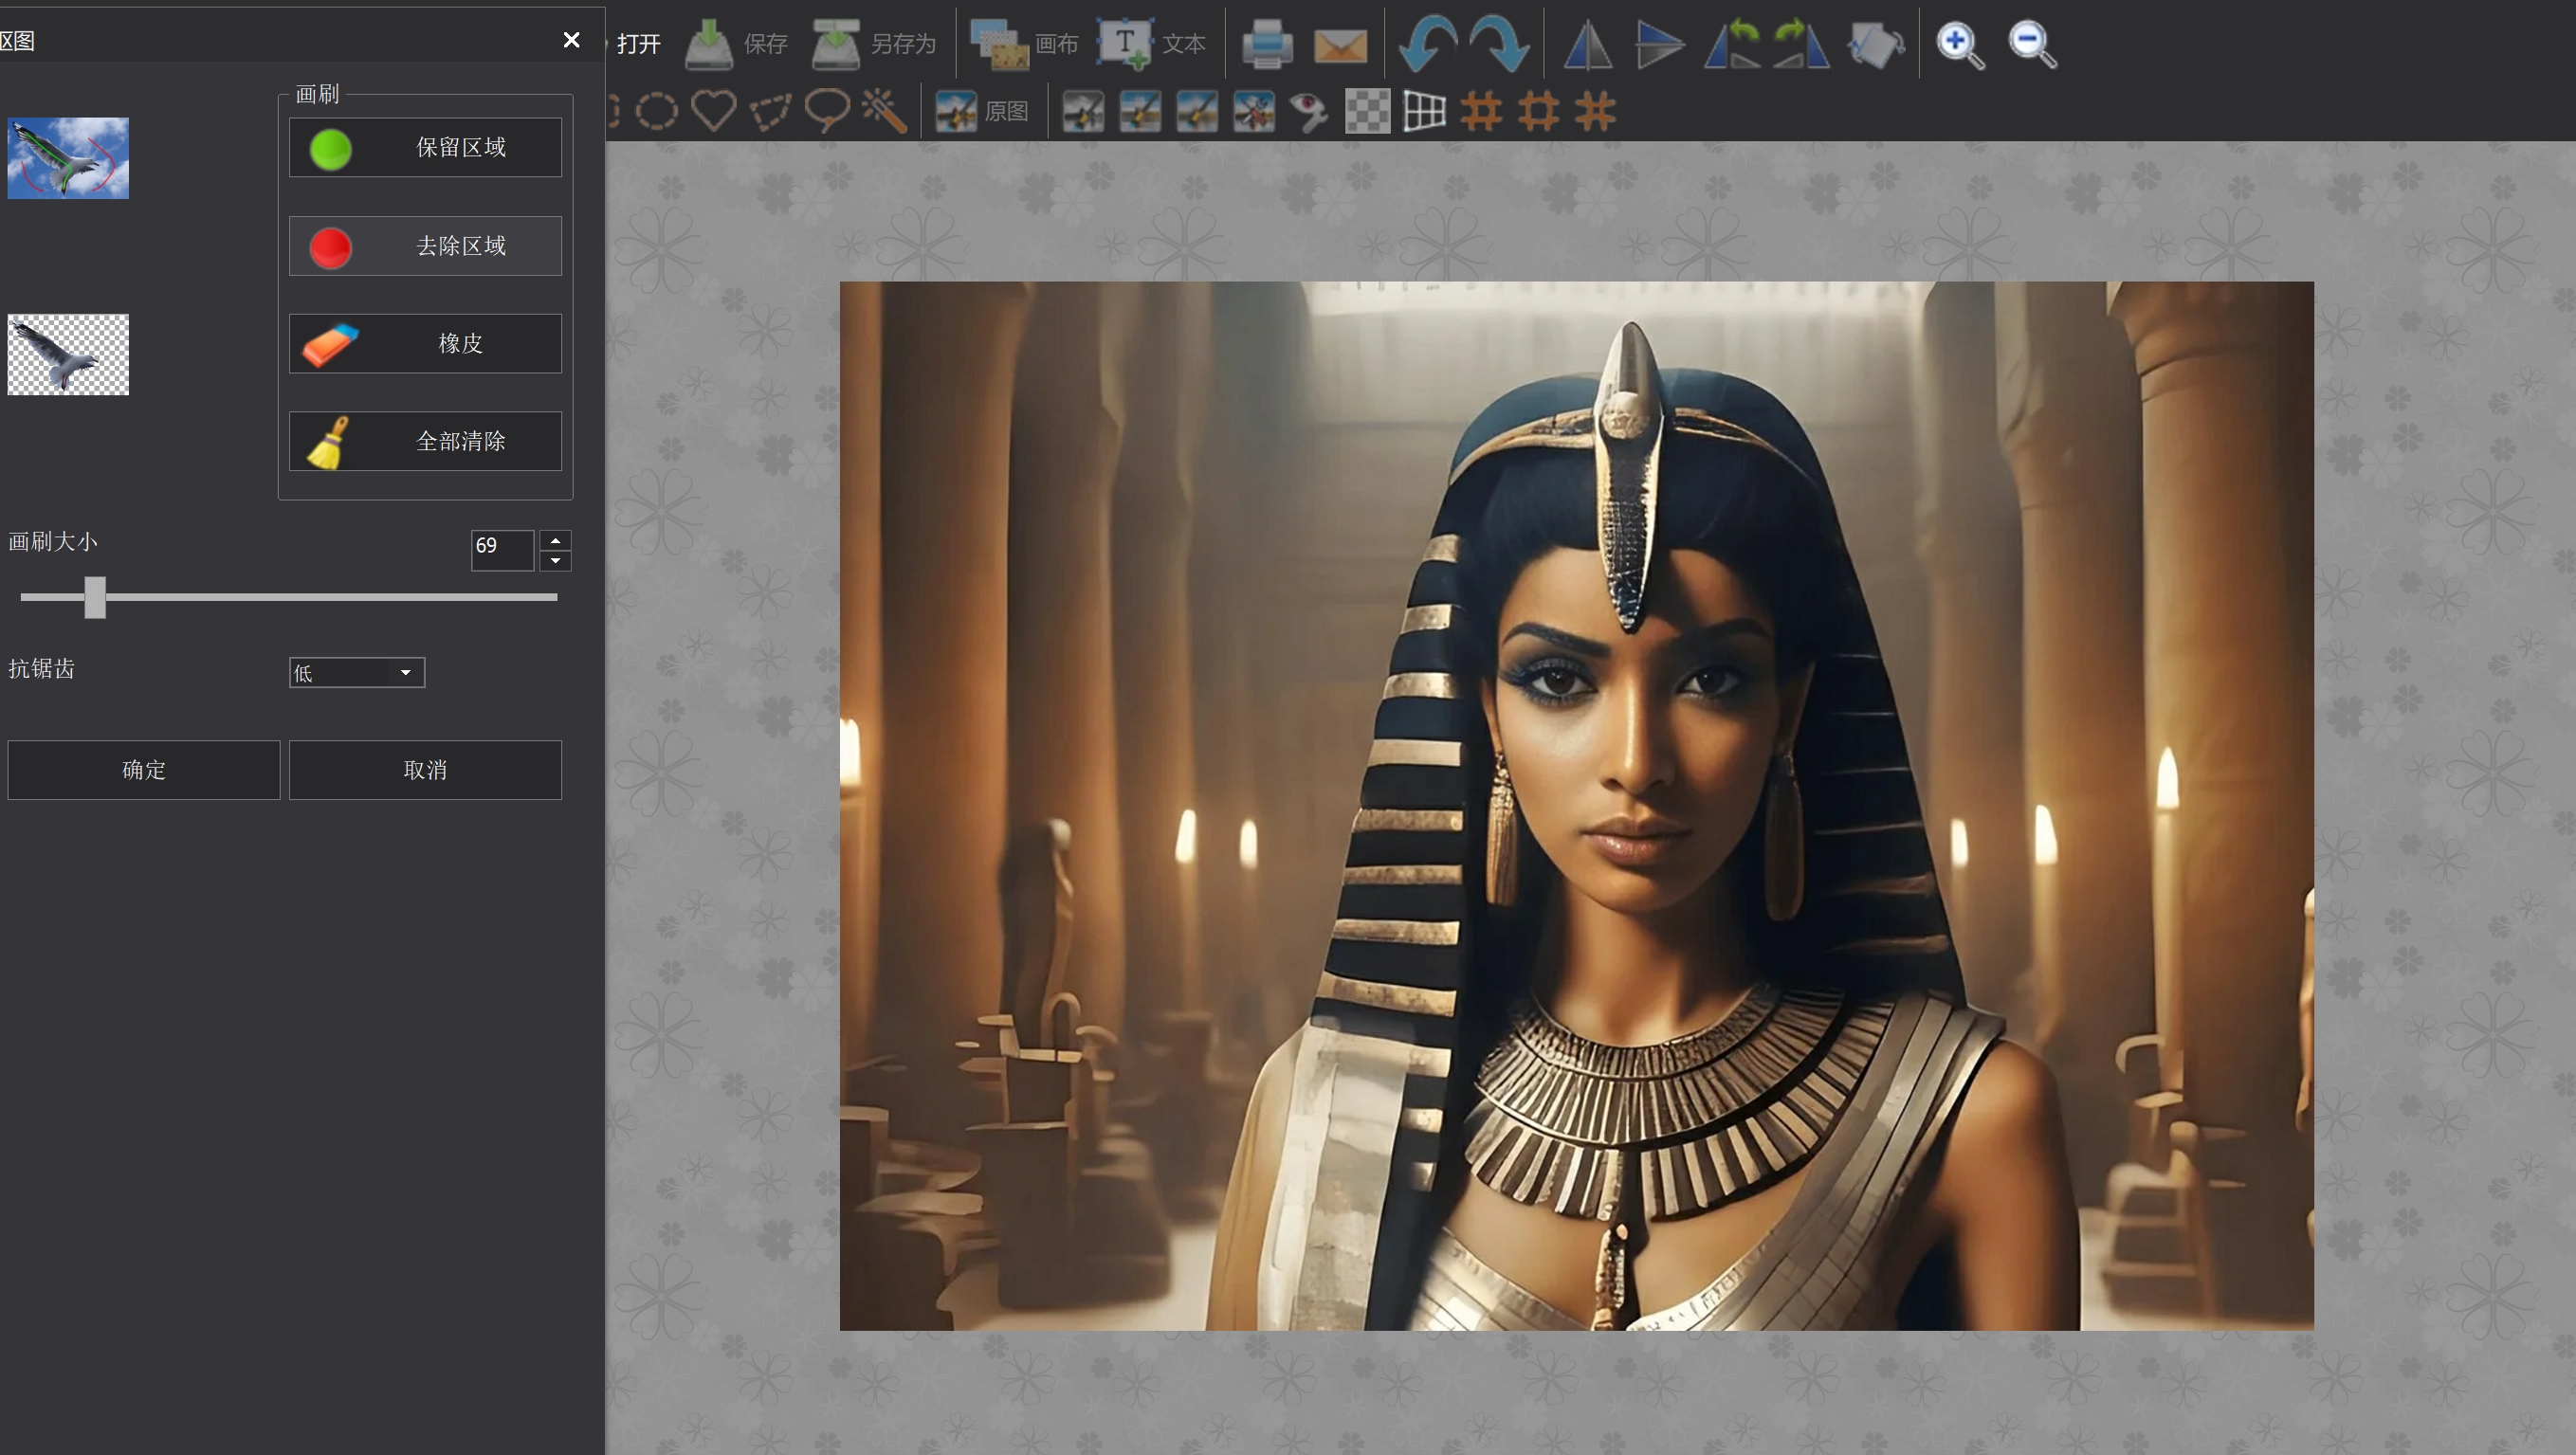Viewport: 2576px width, 1455px height.
Task: Click the red-eye removal icon
Action: [x=1309, y=111]
